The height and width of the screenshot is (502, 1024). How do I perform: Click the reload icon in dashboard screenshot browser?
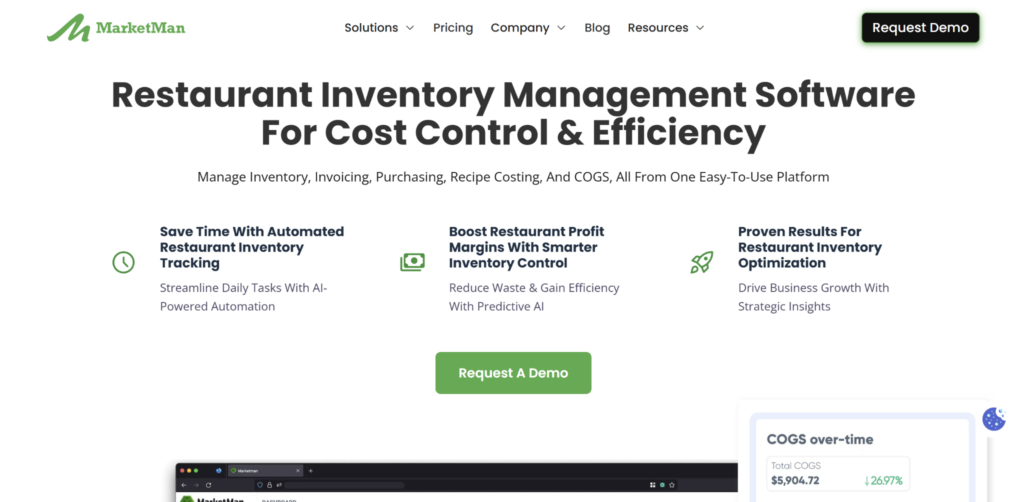208,485
